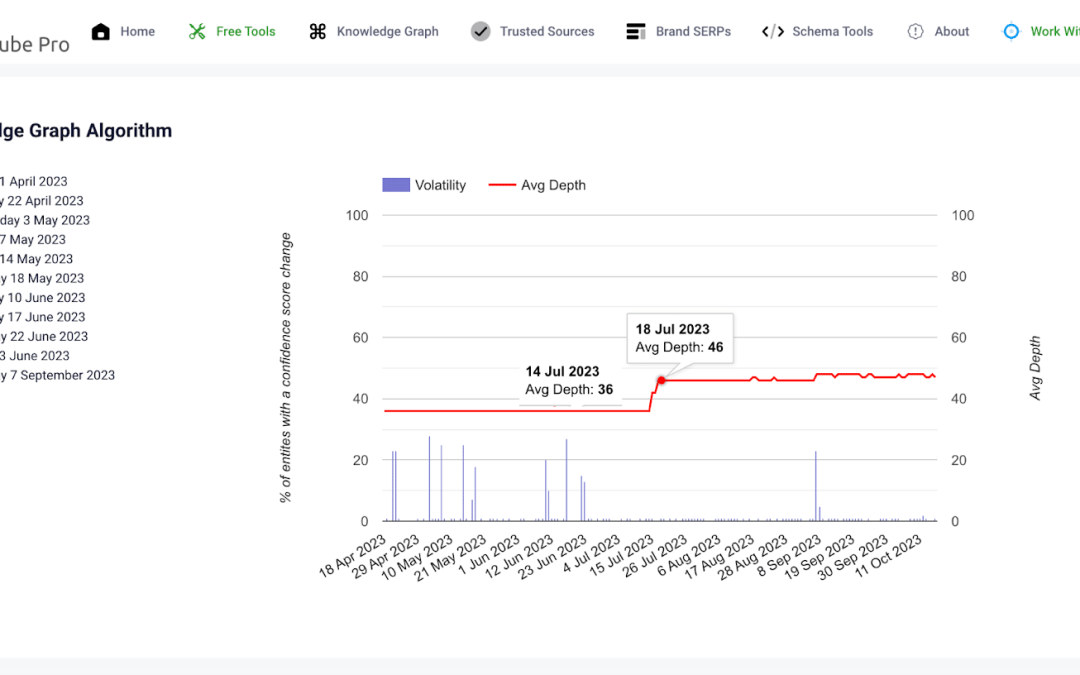Hide the Volatility series via its legend entry
Image resolution: width=1080 pixels, height=675 pixels.
tap(424, 184)
